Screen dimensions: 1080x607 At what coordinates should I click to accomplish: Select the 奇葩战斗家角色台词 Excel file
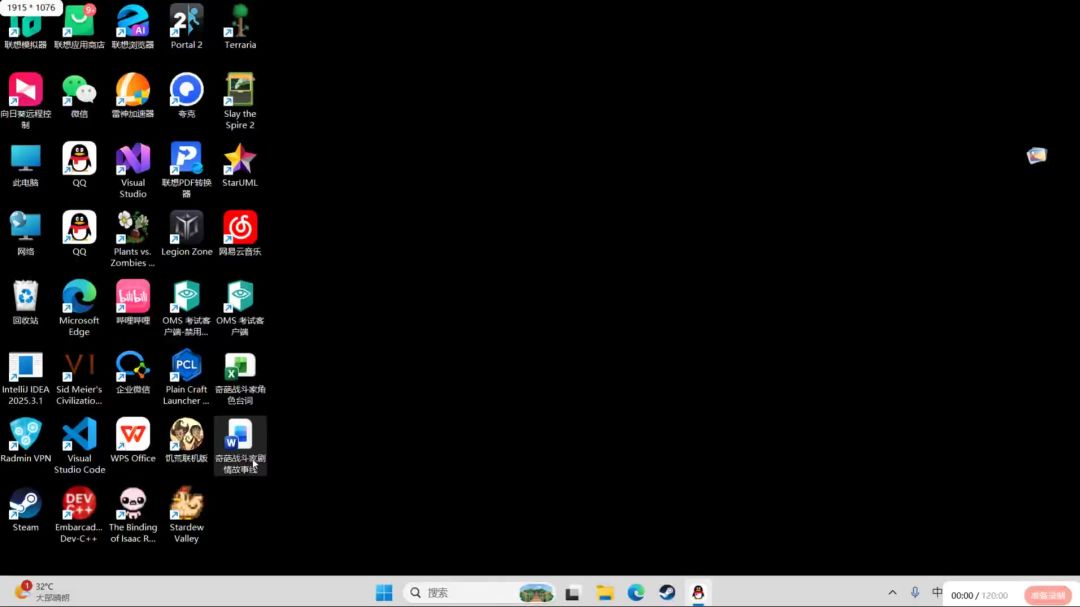point(240,377)
